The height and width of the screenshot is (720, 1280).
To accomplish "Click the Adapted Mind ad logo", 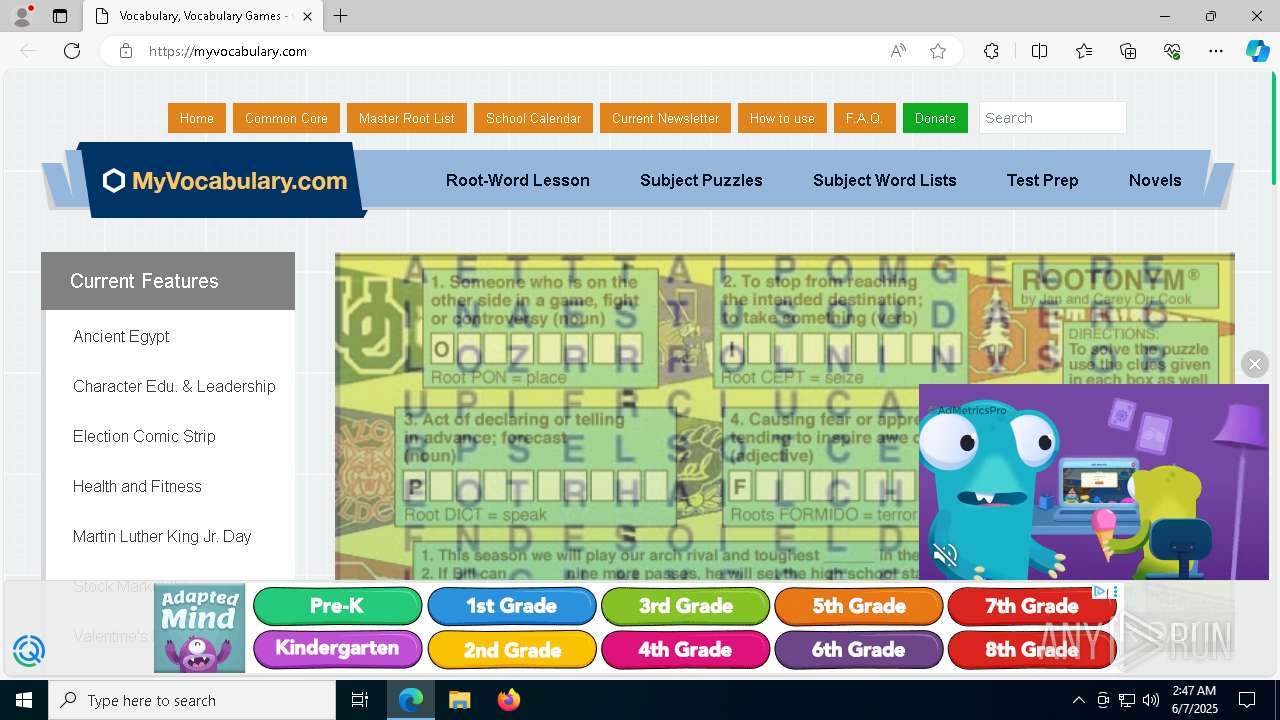I will [x=200, y=628].
